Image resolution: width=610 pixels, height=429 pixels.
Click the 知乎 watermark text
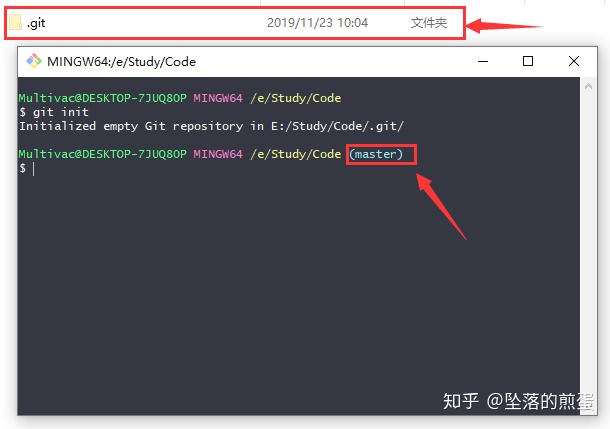[x=461, y=401]
